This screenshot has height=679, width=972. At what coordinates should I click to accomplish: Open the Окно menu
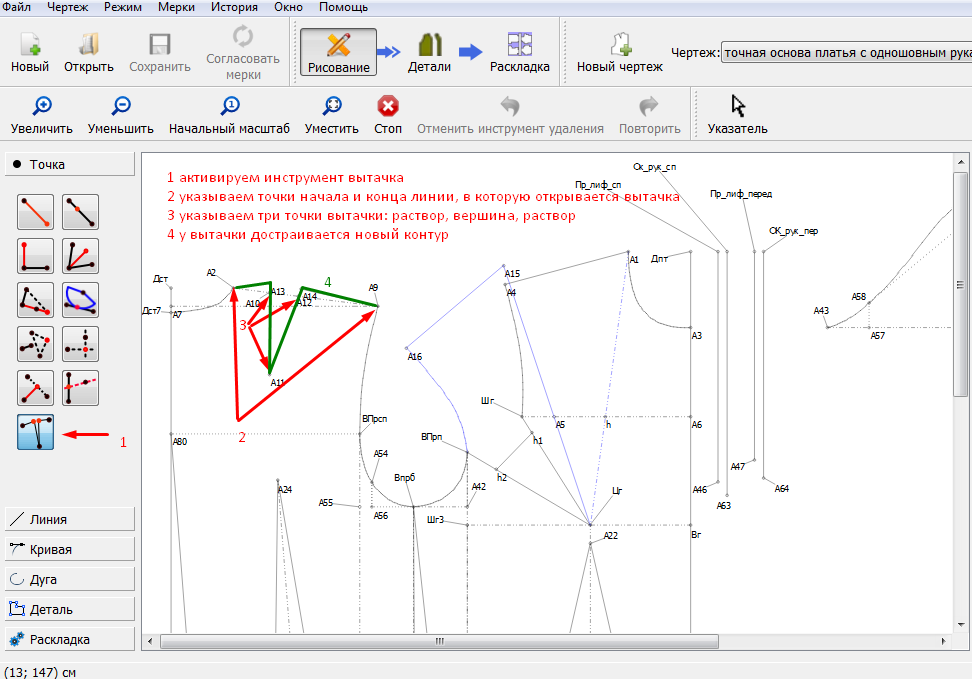pyautogui.click(x=288, y=7)
